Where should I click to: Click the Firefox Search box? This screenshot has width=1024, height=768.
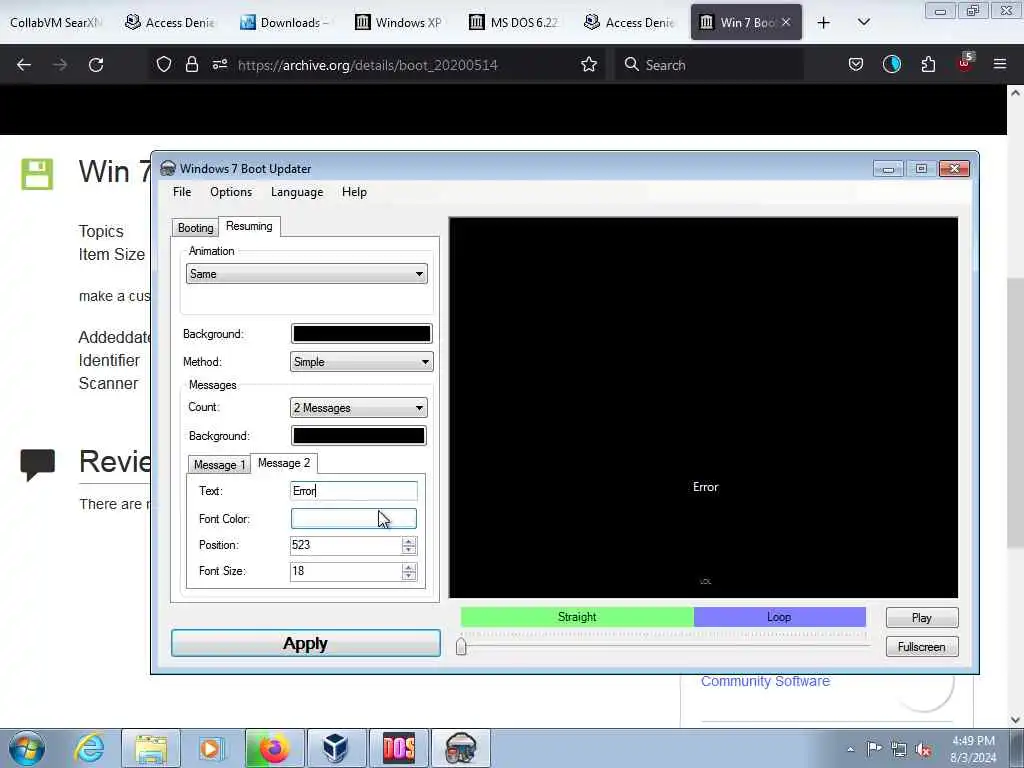709,65
